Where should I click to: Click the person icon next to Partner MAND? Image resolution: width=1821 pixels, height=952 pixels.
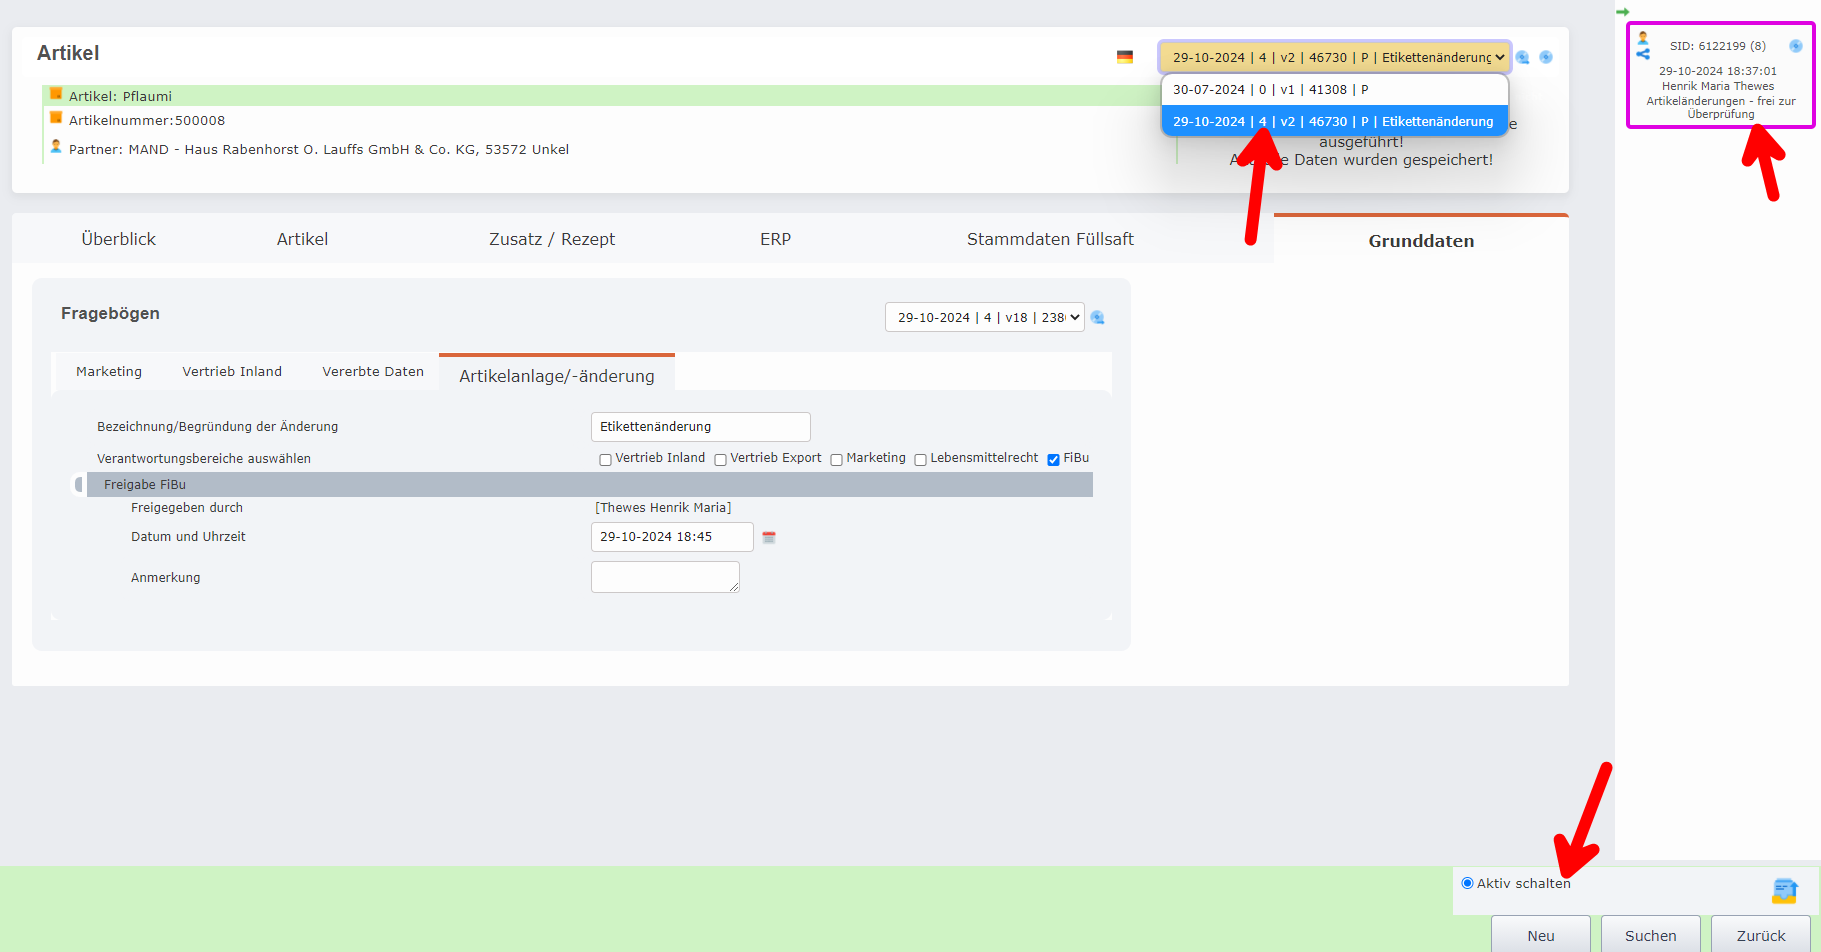click(x=56, y=146)
